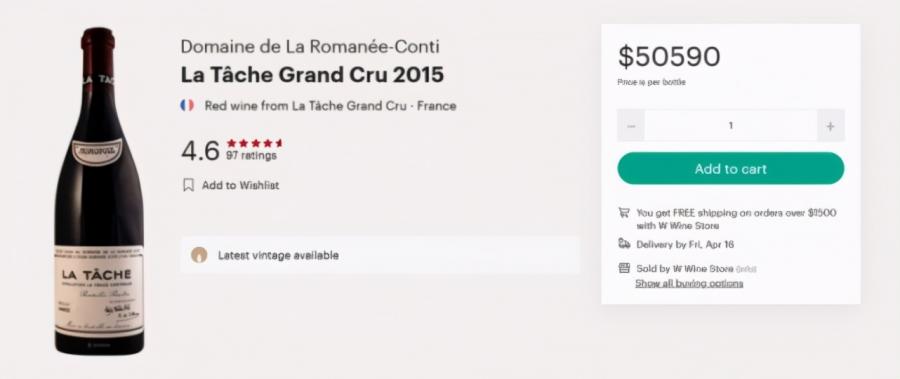The image size is (900, 379).
Task: Decrease quantity with the minus button
Action: 631,126
